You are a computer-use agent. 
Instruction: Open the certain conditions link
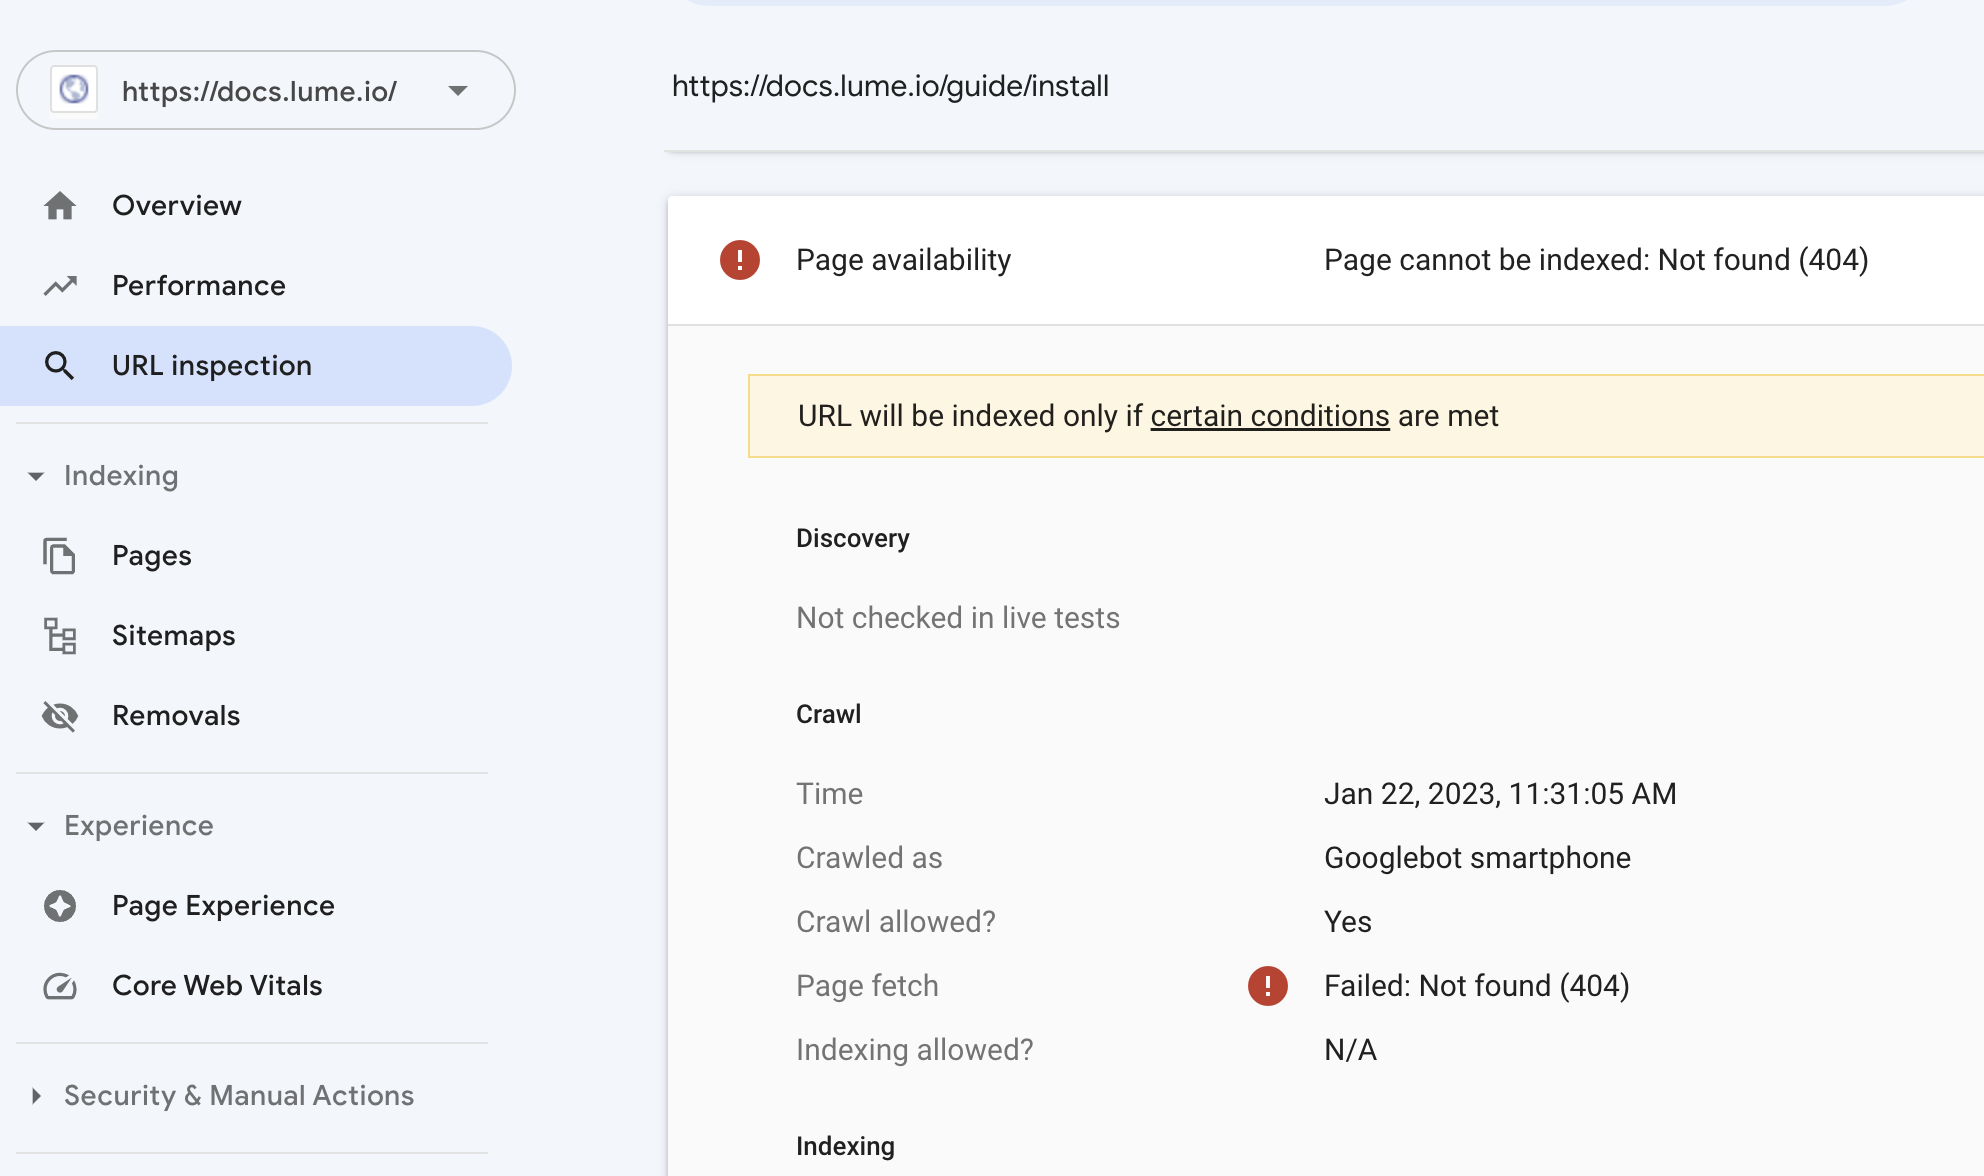click(1270, 416)
